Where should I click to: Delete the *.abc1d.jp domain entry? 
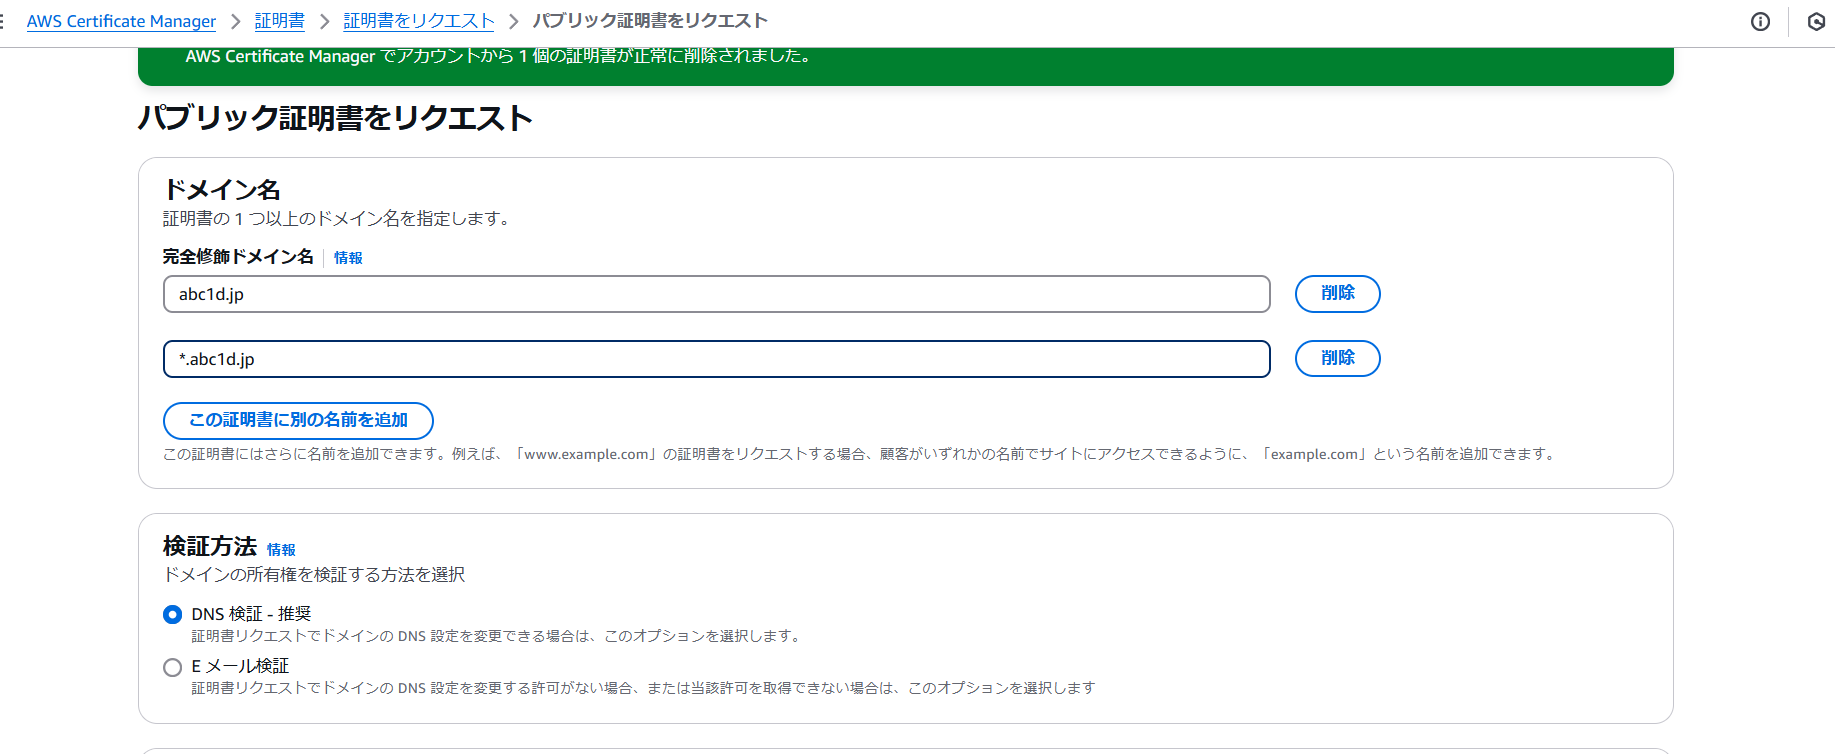(x=1337, y=359)
